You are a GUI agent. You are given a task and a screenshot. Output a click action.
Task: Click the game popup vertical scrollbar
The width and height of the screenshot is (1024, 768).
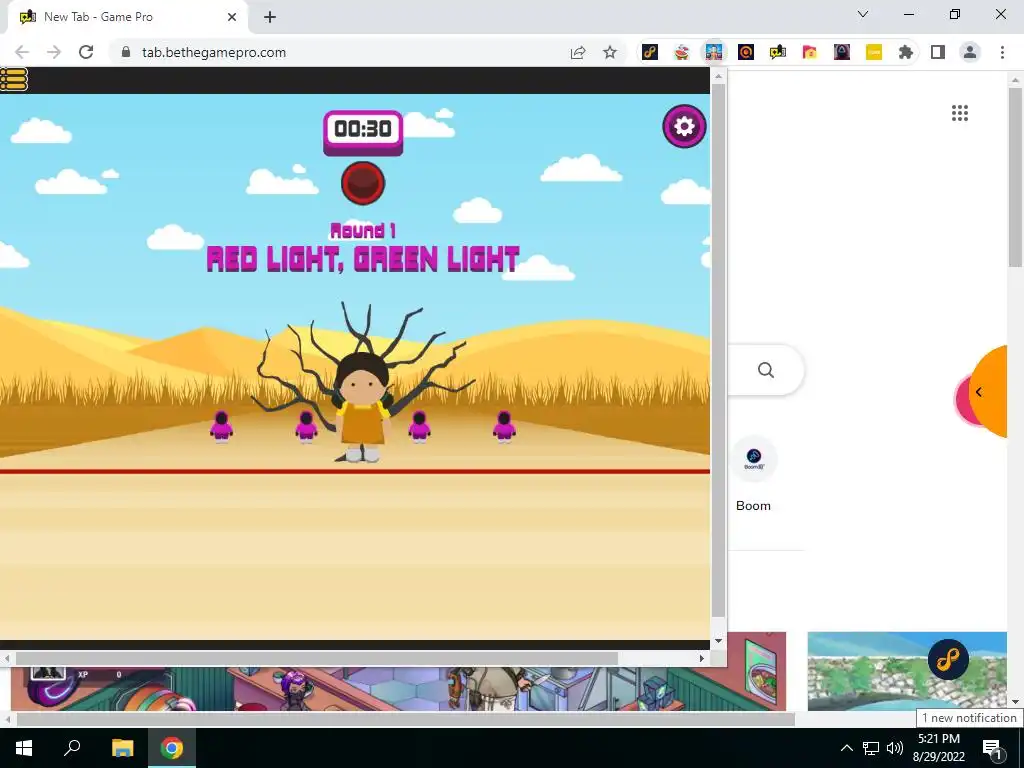pos(718,350)
